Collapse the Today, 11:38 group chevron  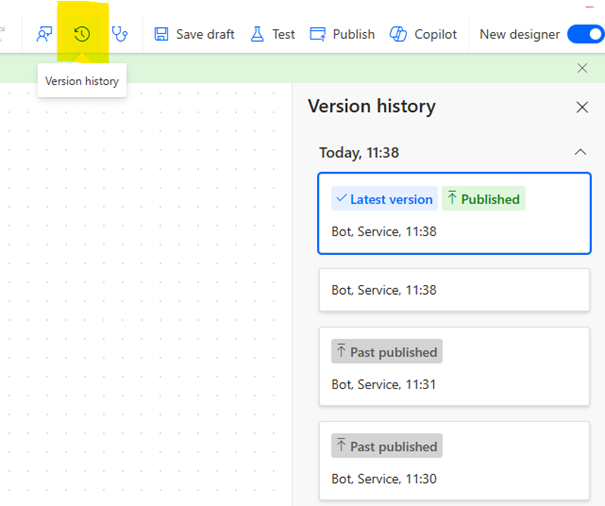click(580, 152)
